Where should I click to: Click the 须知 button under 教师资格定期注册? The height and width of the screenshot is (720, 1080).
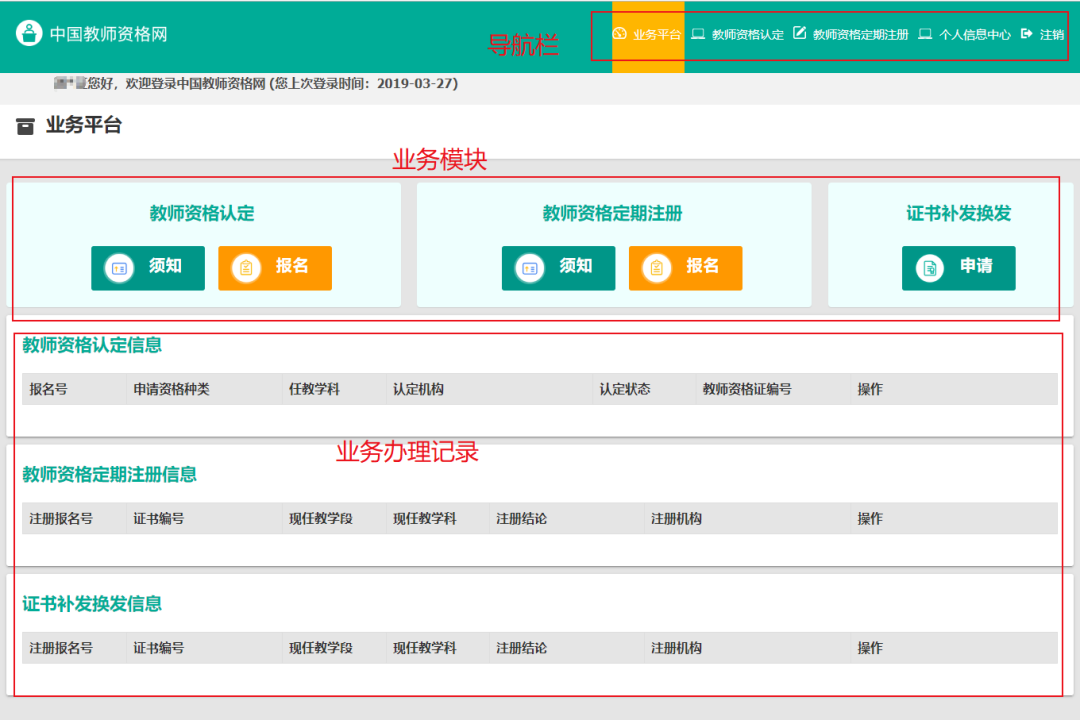click(x=559, y=267)
